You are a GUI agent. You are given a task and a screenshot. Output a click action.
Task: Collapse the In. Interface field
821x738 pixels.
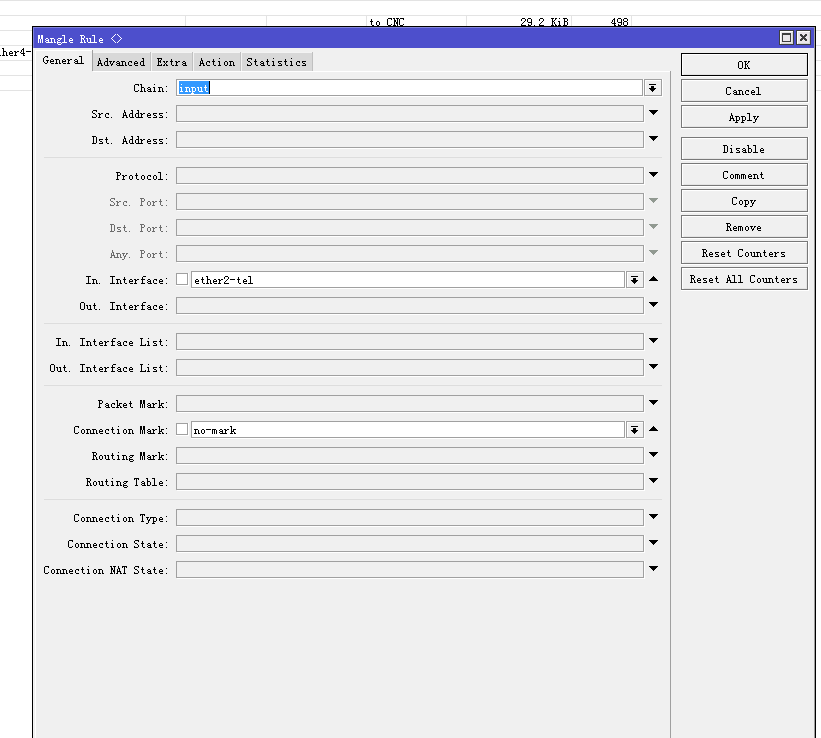653,279
